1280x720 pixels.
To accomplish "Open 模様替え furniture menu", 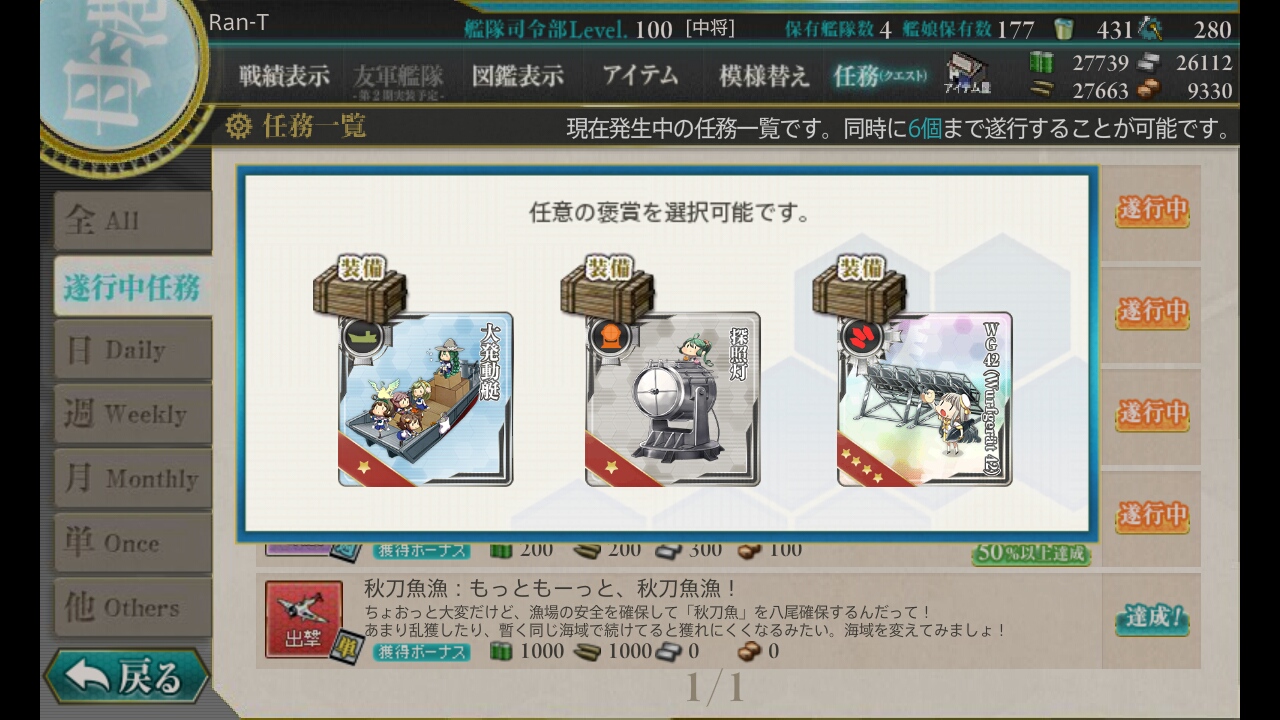I will pos(764,76).
